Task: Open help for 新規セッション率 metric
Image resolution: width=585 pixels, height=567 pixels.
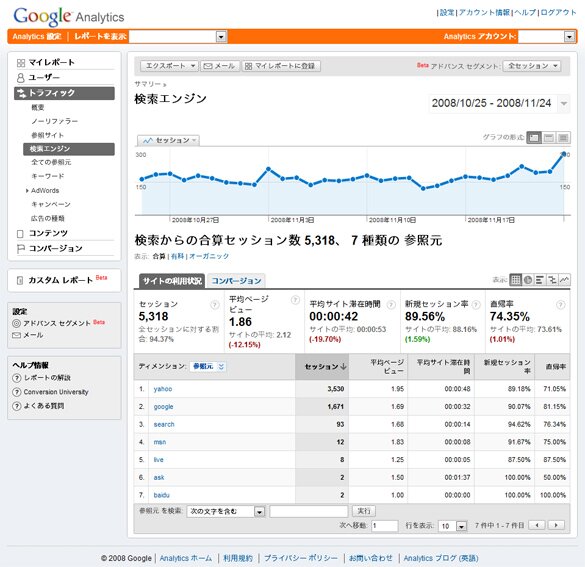Action: tap(476, 305)
